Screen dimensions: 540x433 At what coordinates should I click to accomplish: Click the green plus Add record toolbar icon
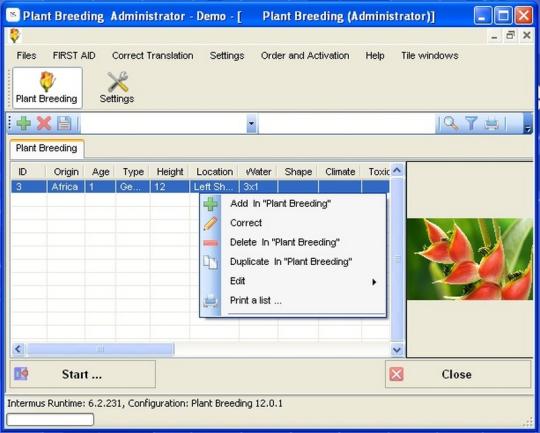24,123
